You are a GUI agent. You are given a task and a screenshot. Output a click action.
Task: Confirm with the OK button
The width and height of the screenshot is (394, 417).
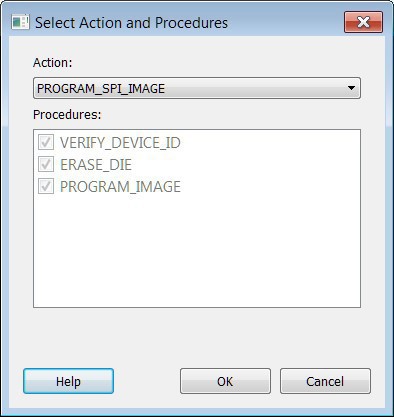[x=225, y=381]
